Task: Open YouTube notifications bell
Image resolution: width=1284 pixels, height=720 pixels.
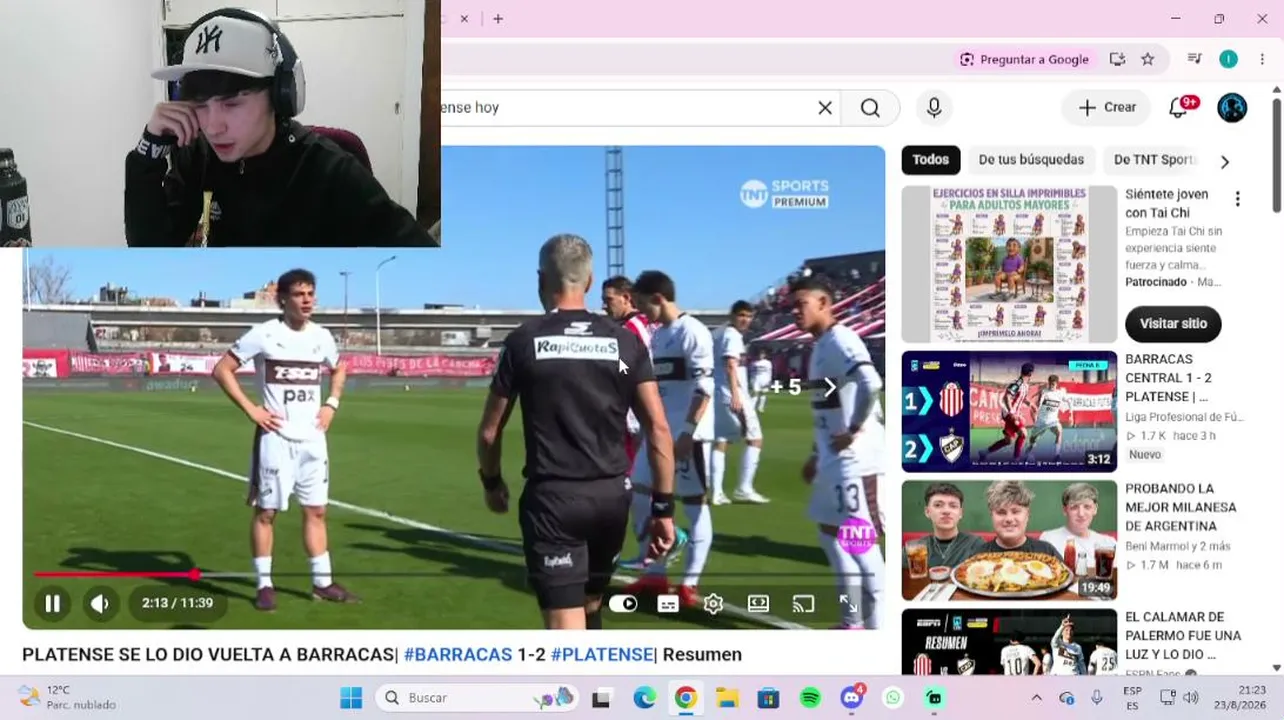Action: (1179, 108)
